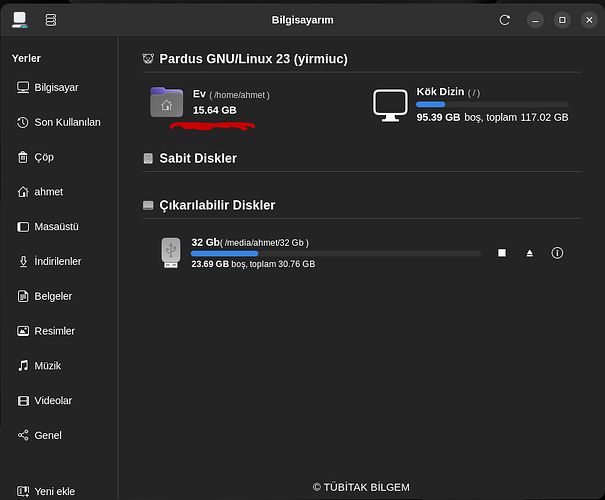This screenshot has height=500, width=605.
Task: Click the share icon of Genel
Action: (x=23, y=435)
